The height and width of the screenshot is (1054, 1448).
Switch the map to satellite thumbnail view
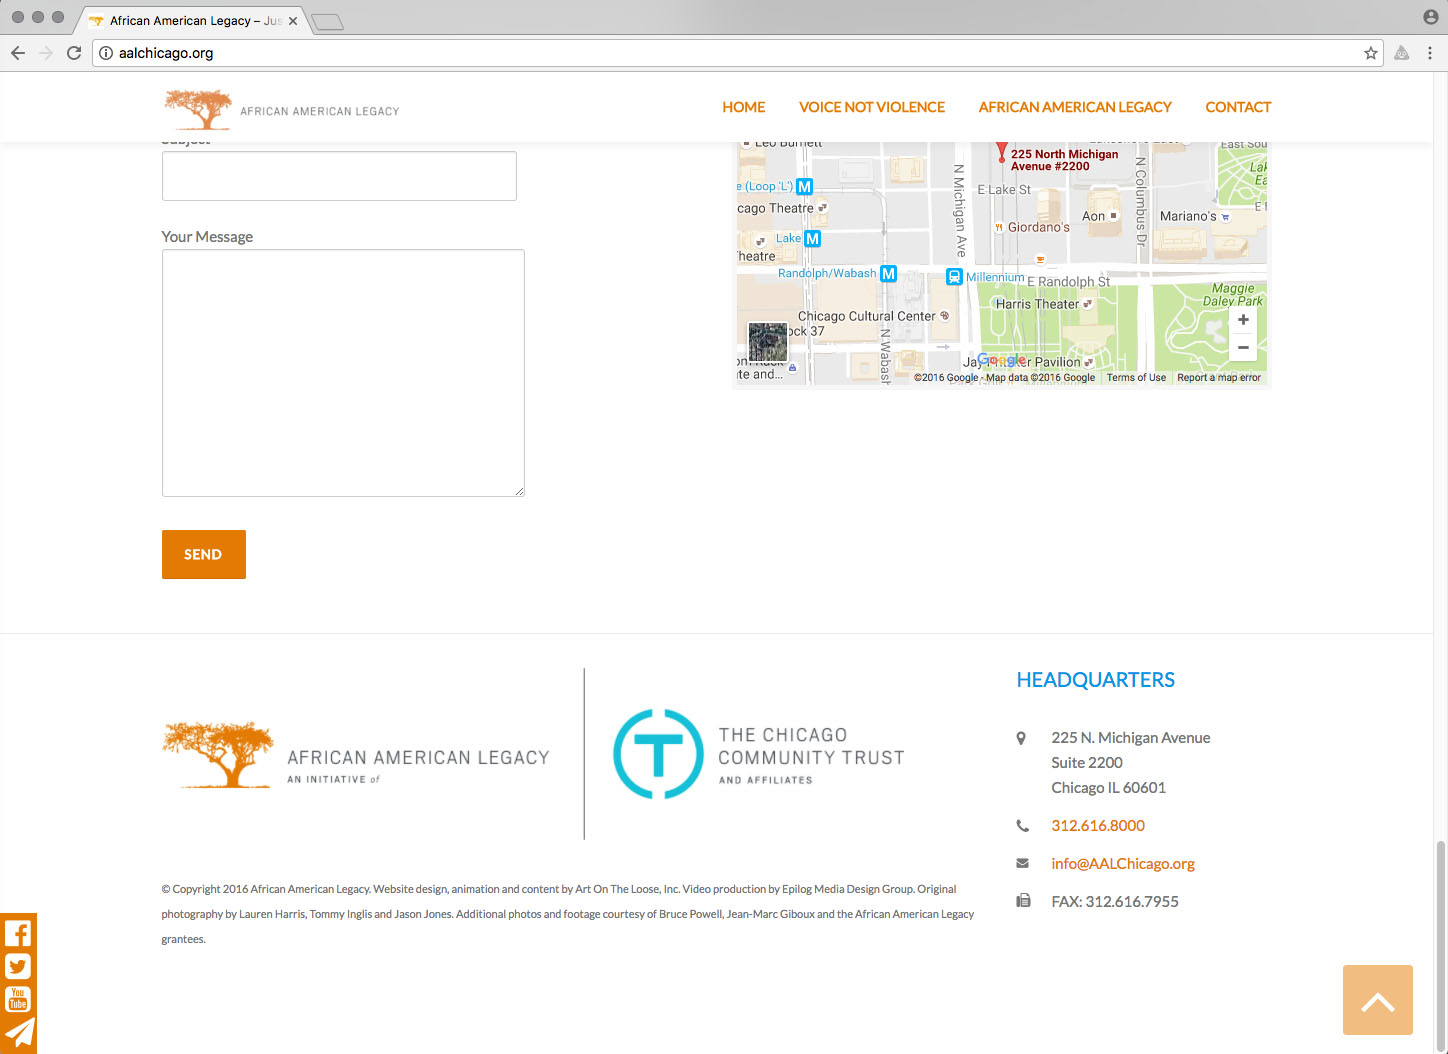tap(768, 342)
